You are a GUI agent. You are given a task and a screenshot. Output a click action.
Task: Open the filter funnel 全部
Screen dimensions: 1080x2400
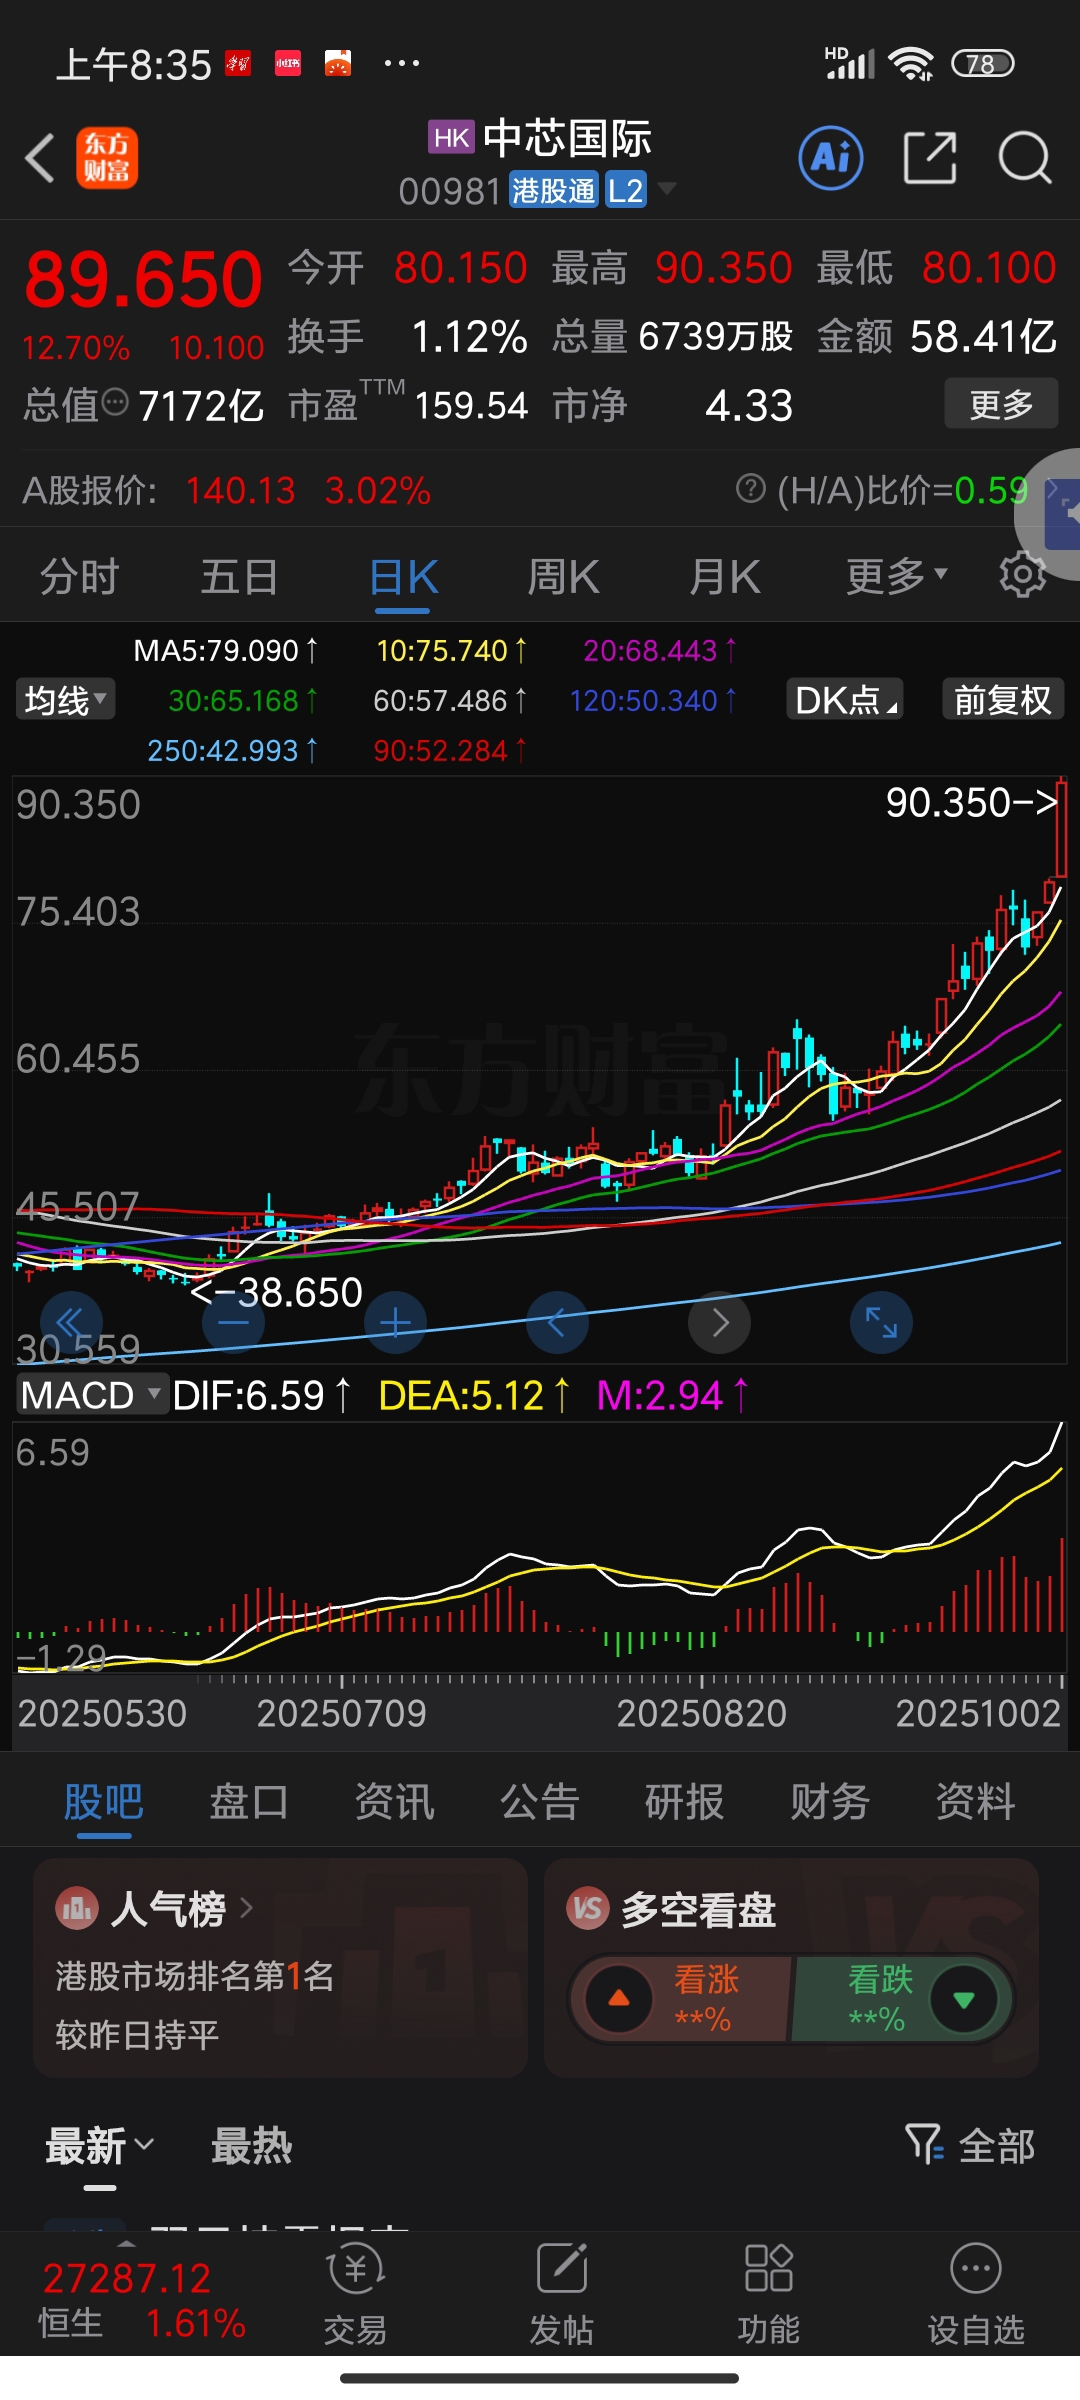970,2145
